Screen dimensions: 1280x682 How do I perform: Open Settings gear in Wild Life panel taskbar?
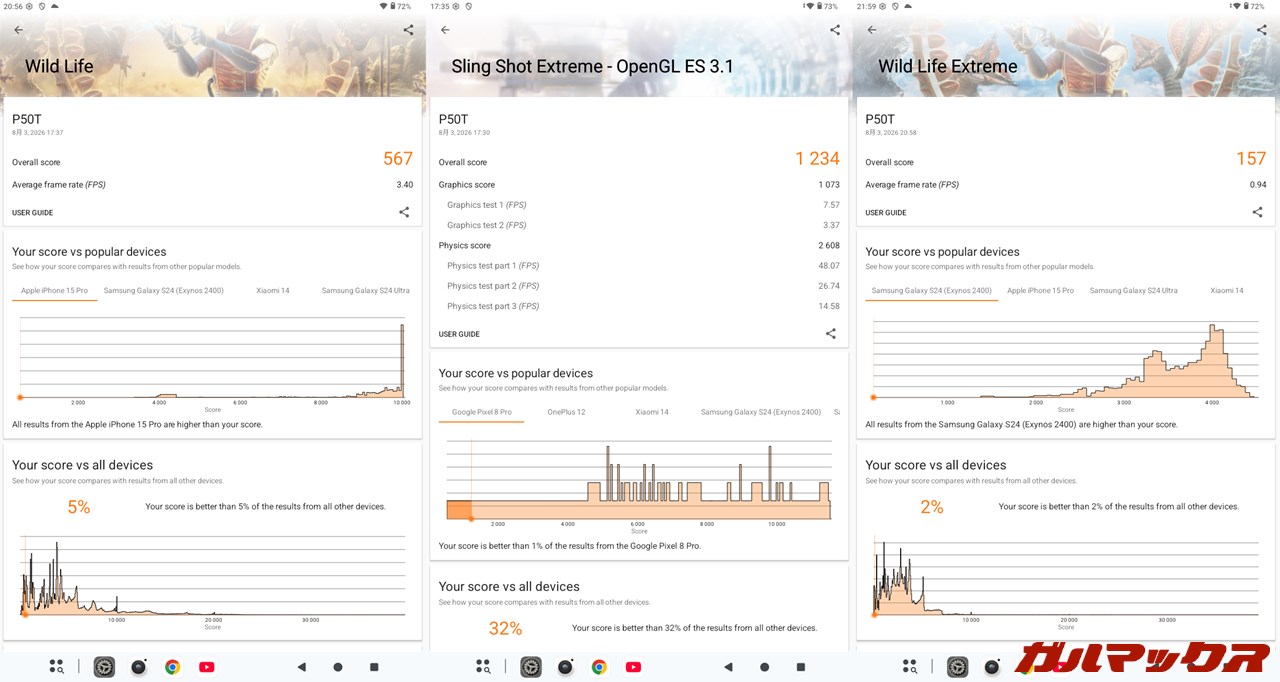[x=104, y=667]
